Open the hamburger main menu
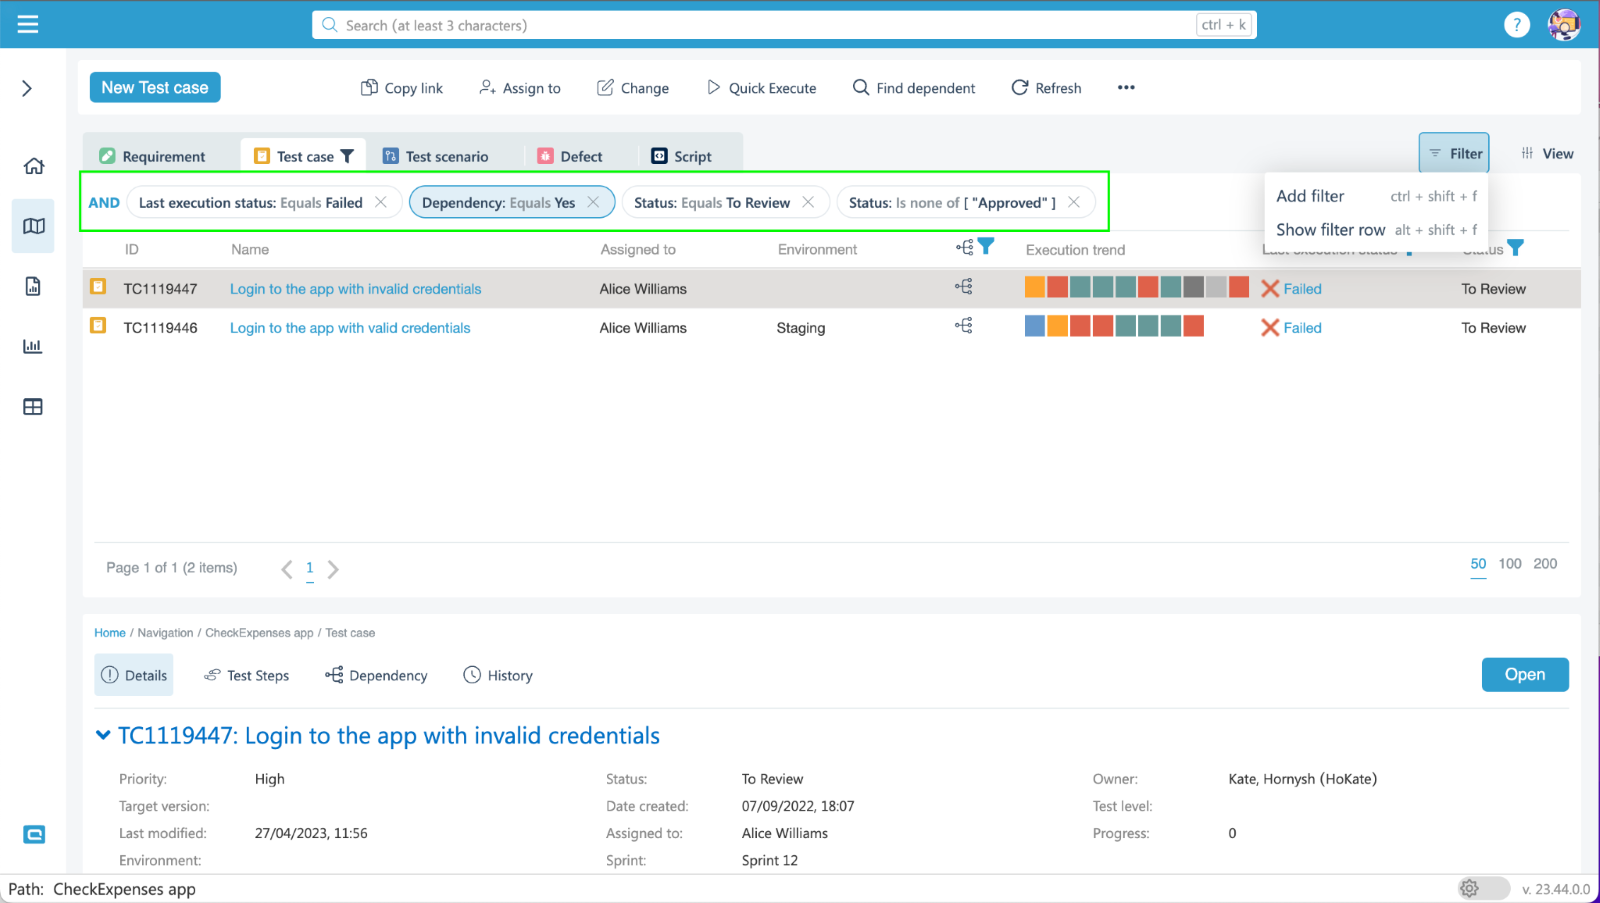The image size is (1600, 903). coord(28,24)
